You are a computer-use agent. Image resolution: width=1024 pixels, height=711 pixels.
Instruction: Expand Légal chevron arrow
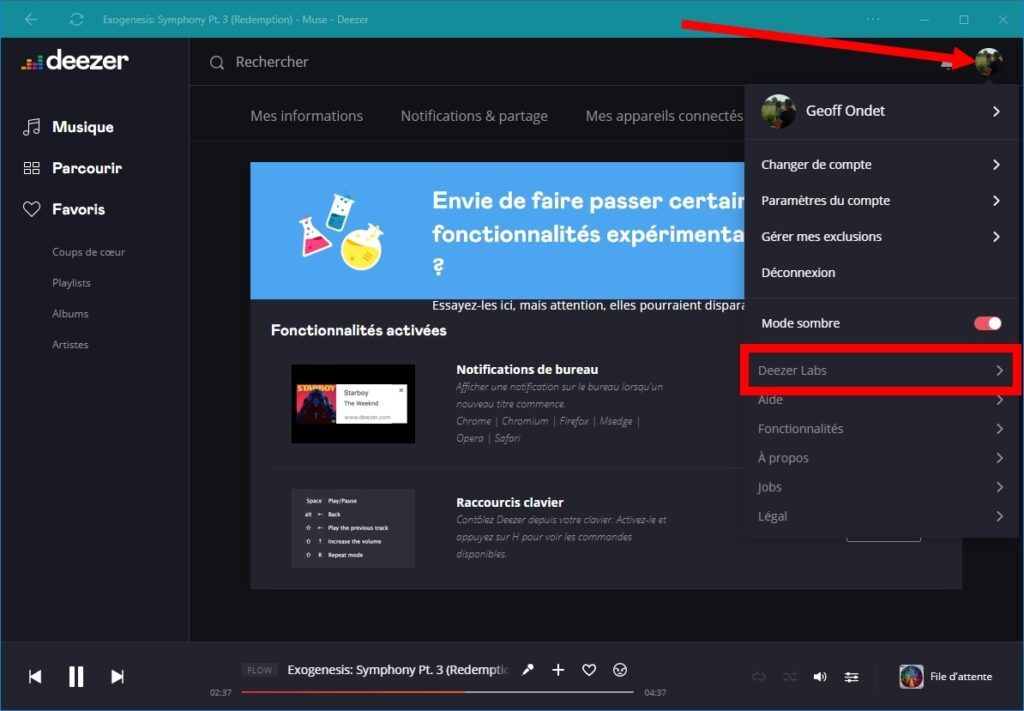[x=1000, y=516]
